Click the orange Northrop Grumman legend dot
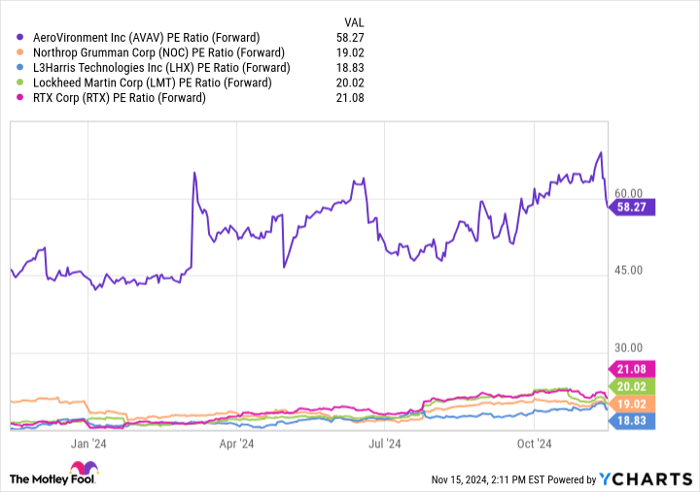Image resolution: width=700 pixels, height=492 pixels. (20, 53)
